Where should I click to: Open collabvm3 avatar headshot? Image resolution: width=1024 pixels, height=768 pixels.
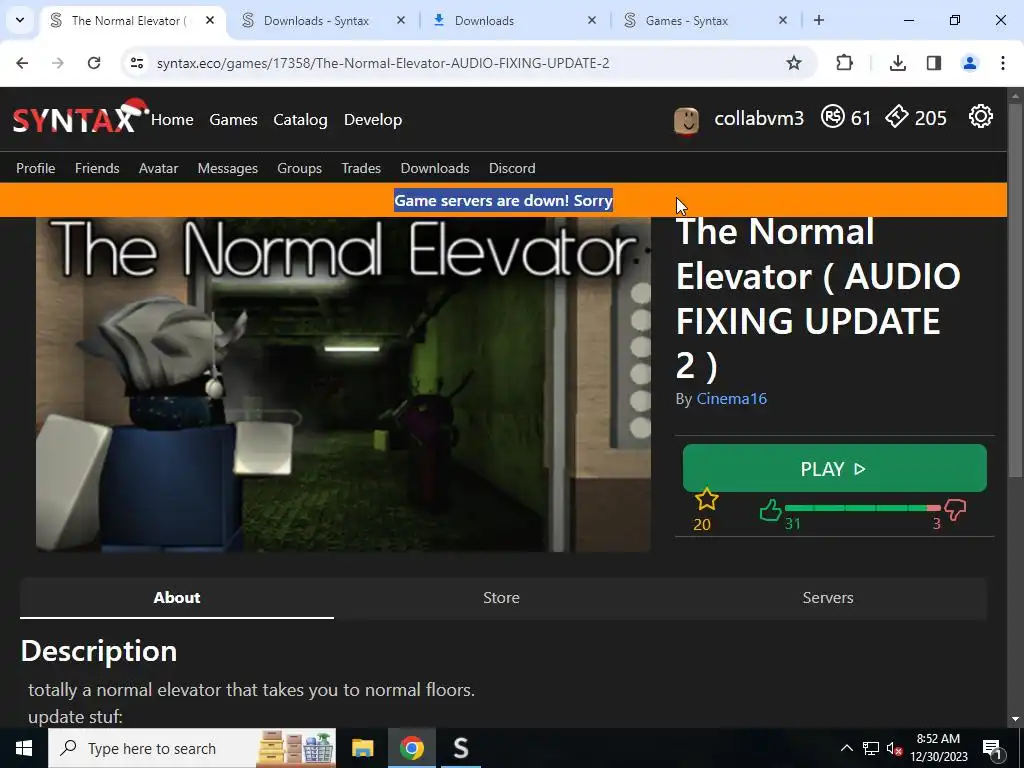[686, 120]
